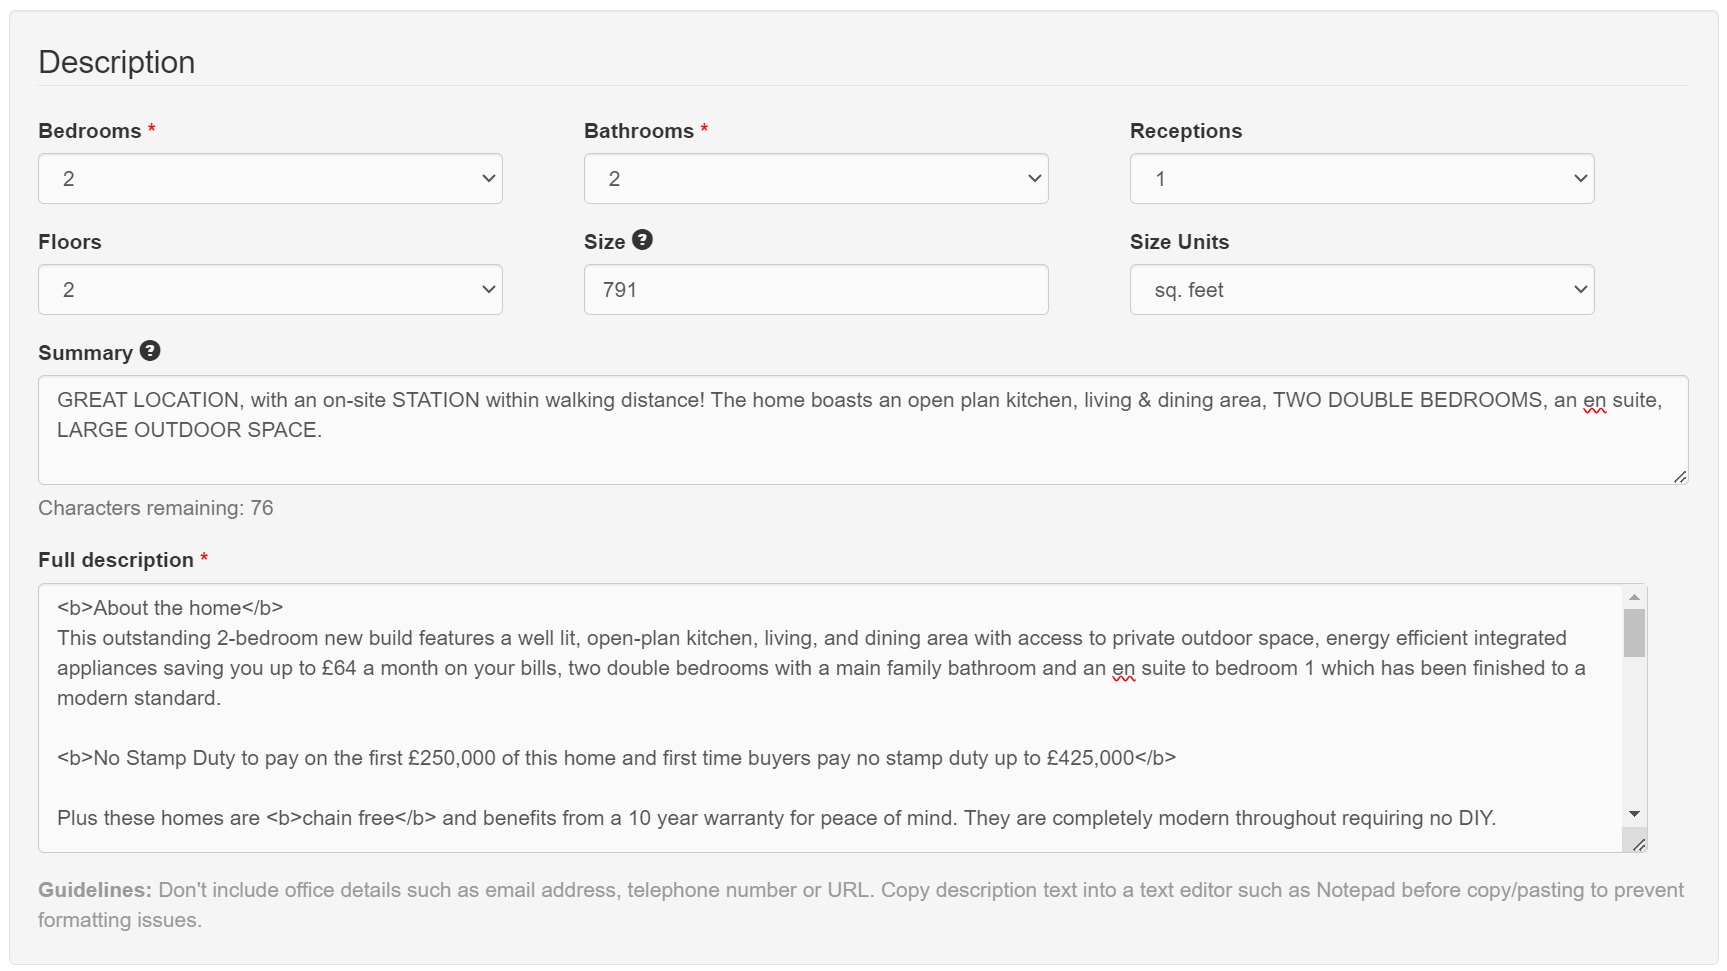1727x971 pixels.
Task: Click the help icon beside Size
Action: coord(644,240)
